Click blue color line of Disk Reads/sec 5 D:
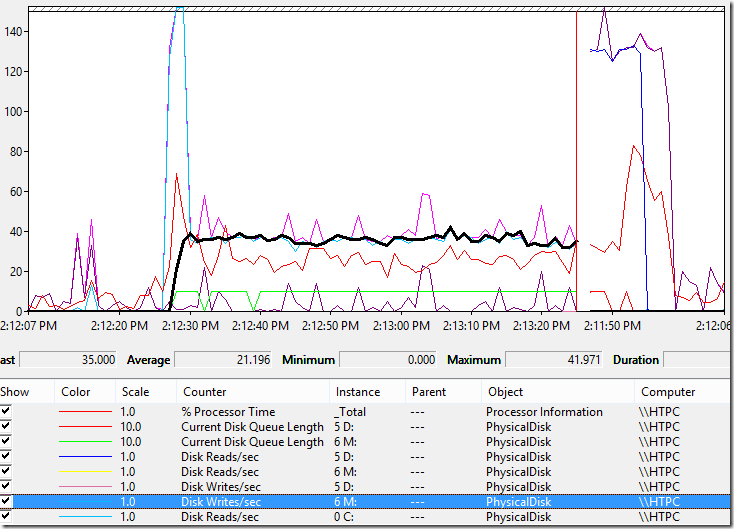The image size is (734, 529). [x=85, y=456]
